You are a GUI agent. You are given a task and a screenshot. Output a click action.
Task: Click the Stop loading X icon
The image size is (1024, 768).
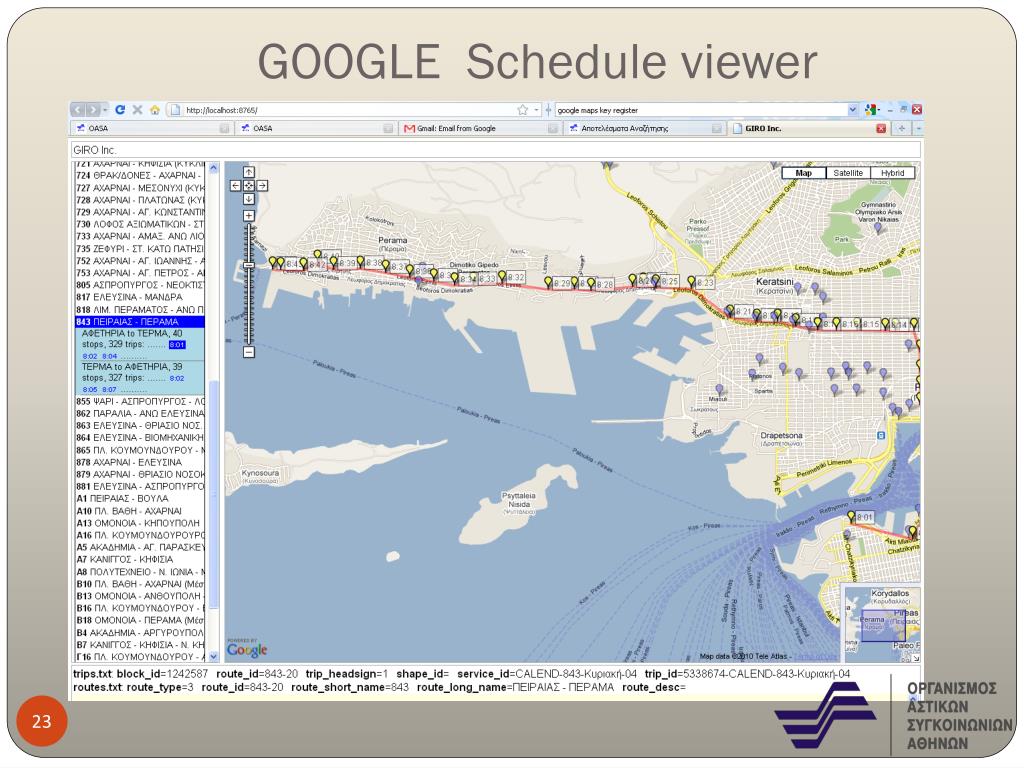[137, 110]
